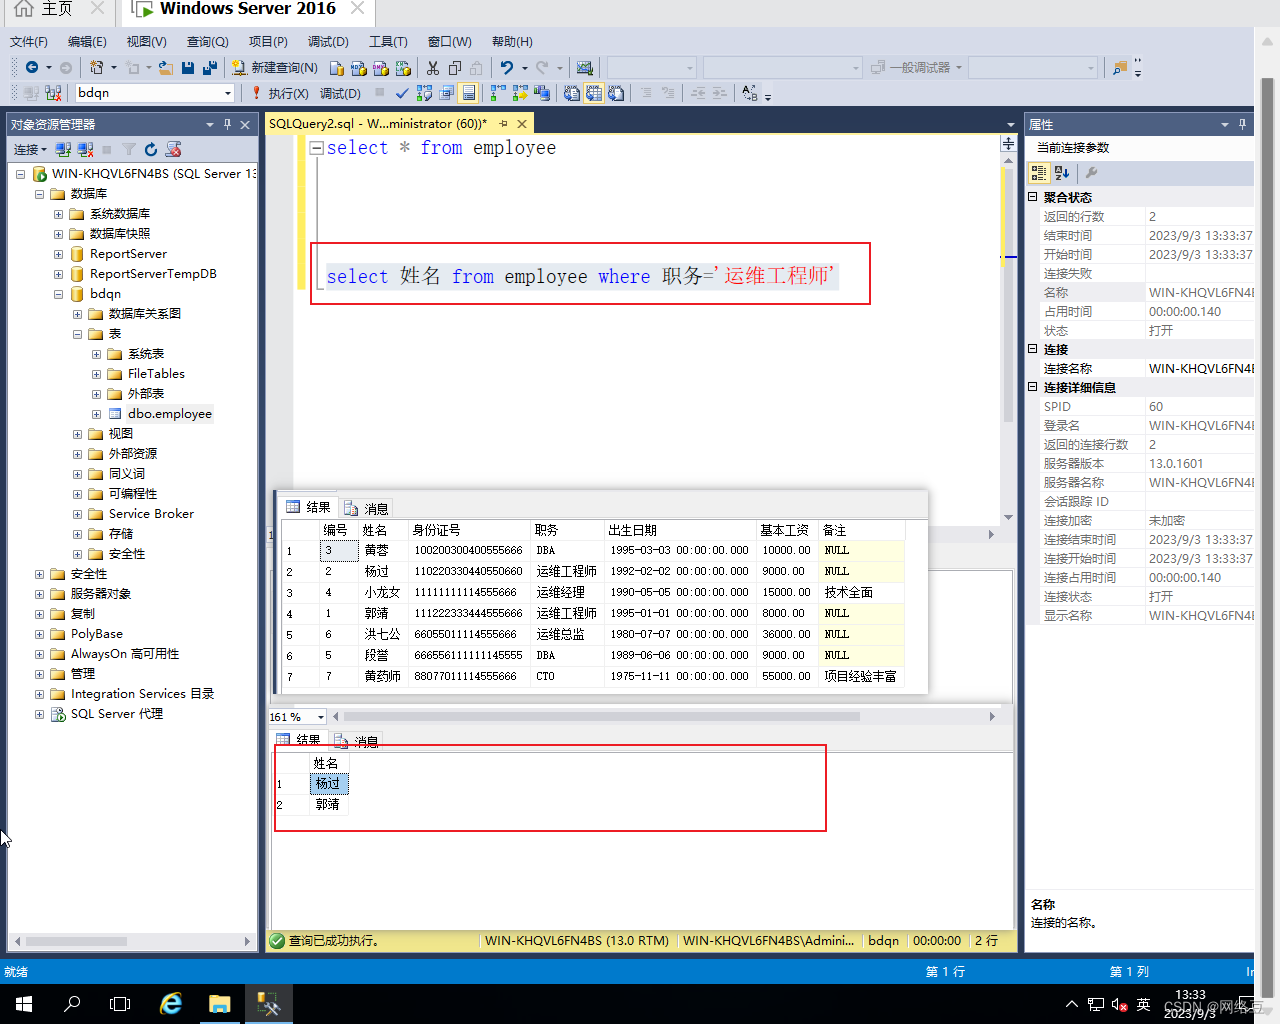Expand the ReportServer database node
The height and width of the screenshot is (1024, 1280).
click(58, 254)
